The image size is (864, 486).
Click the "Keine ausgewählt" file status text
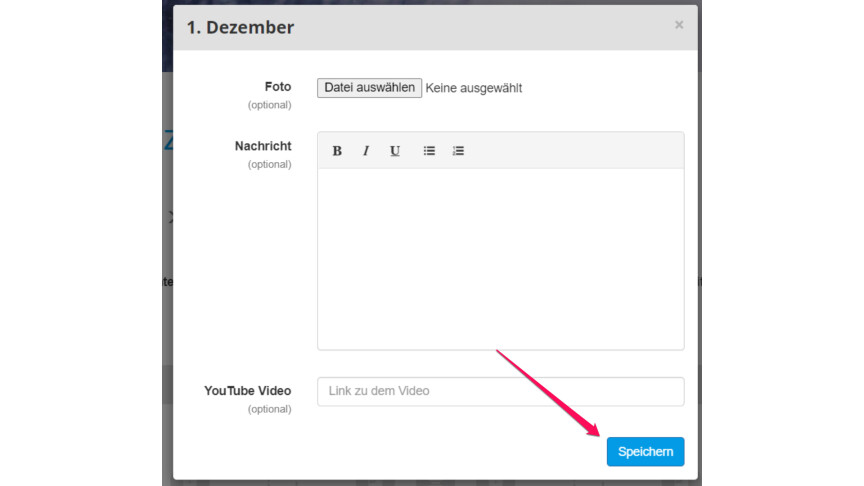click(x=474, y=88)
